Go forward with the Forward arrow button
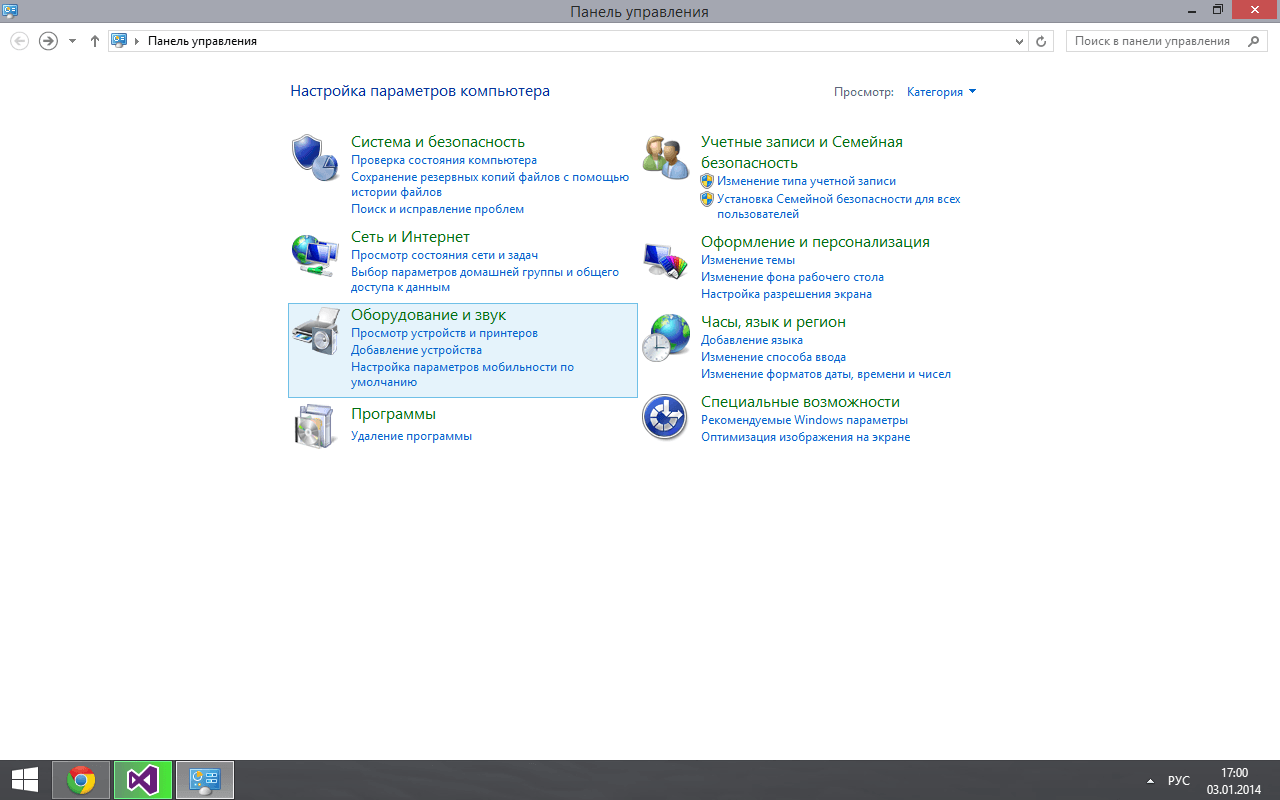The image size is (1280, 800). tap(47, 41)
